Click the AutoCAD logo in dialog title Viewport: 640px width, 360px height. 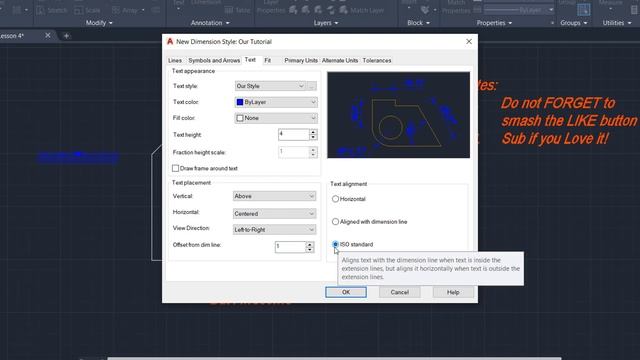170,41
